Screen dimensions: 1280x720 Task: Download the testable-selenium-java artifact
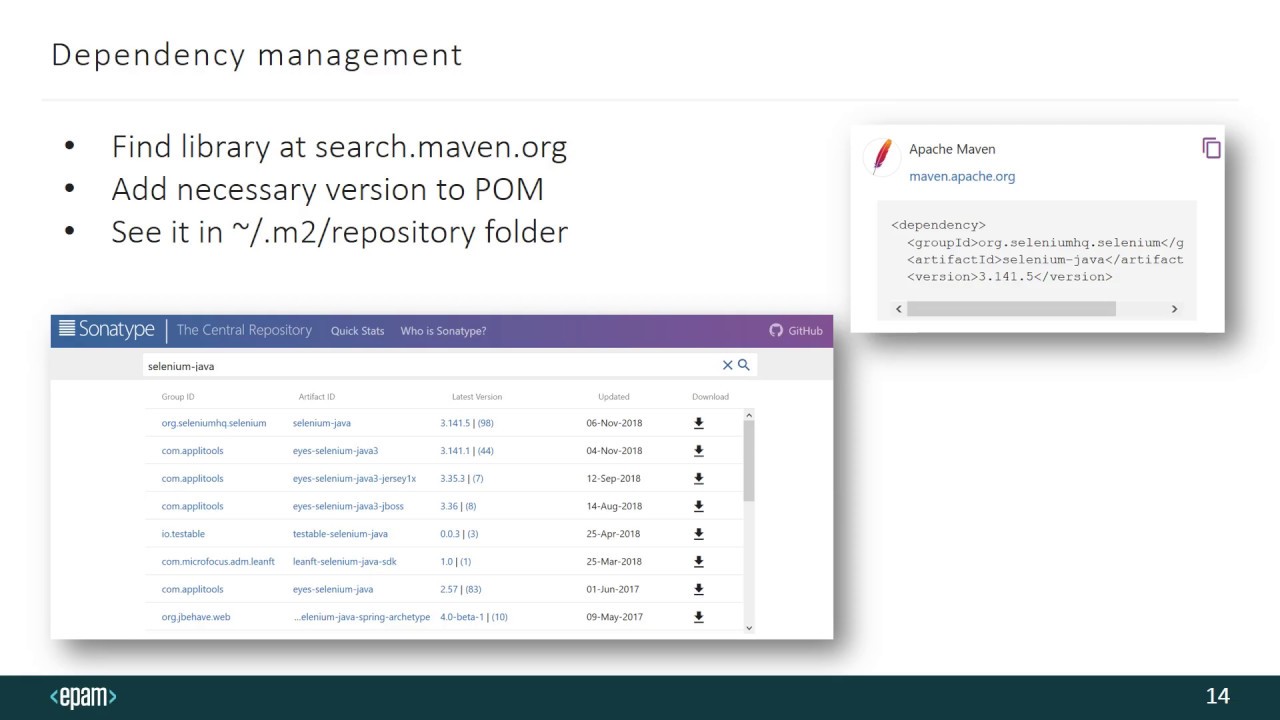[698, 534]
